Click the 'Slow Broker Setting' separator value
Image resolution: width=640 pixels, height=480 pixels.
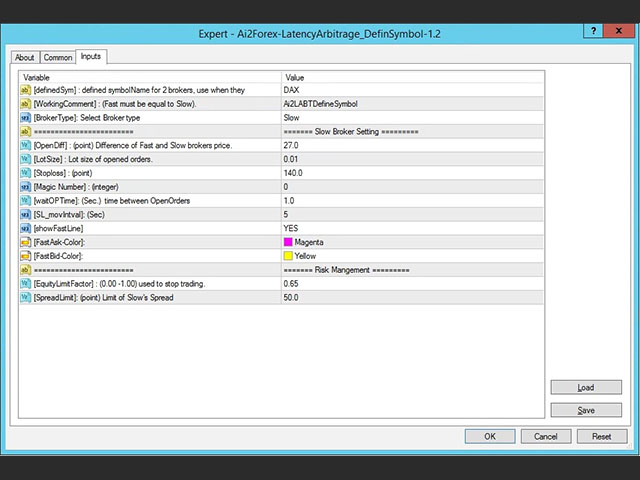[x=351, y=131]
